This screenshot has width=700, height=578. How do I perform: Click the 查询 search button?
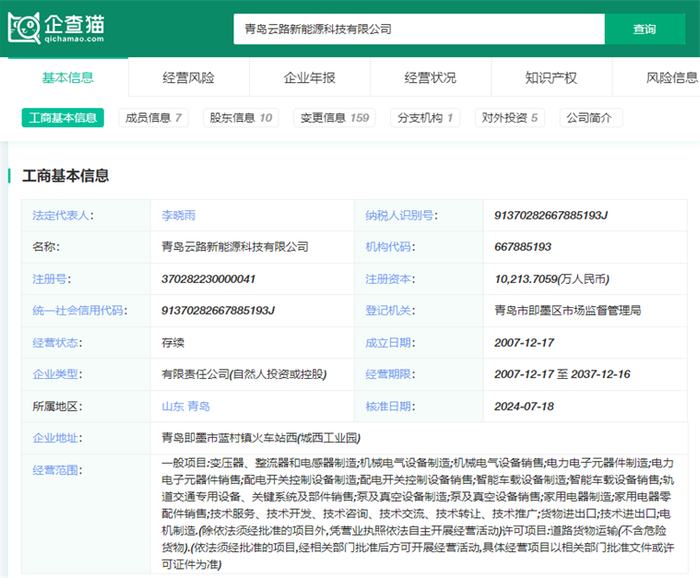(x=644, y=30)
